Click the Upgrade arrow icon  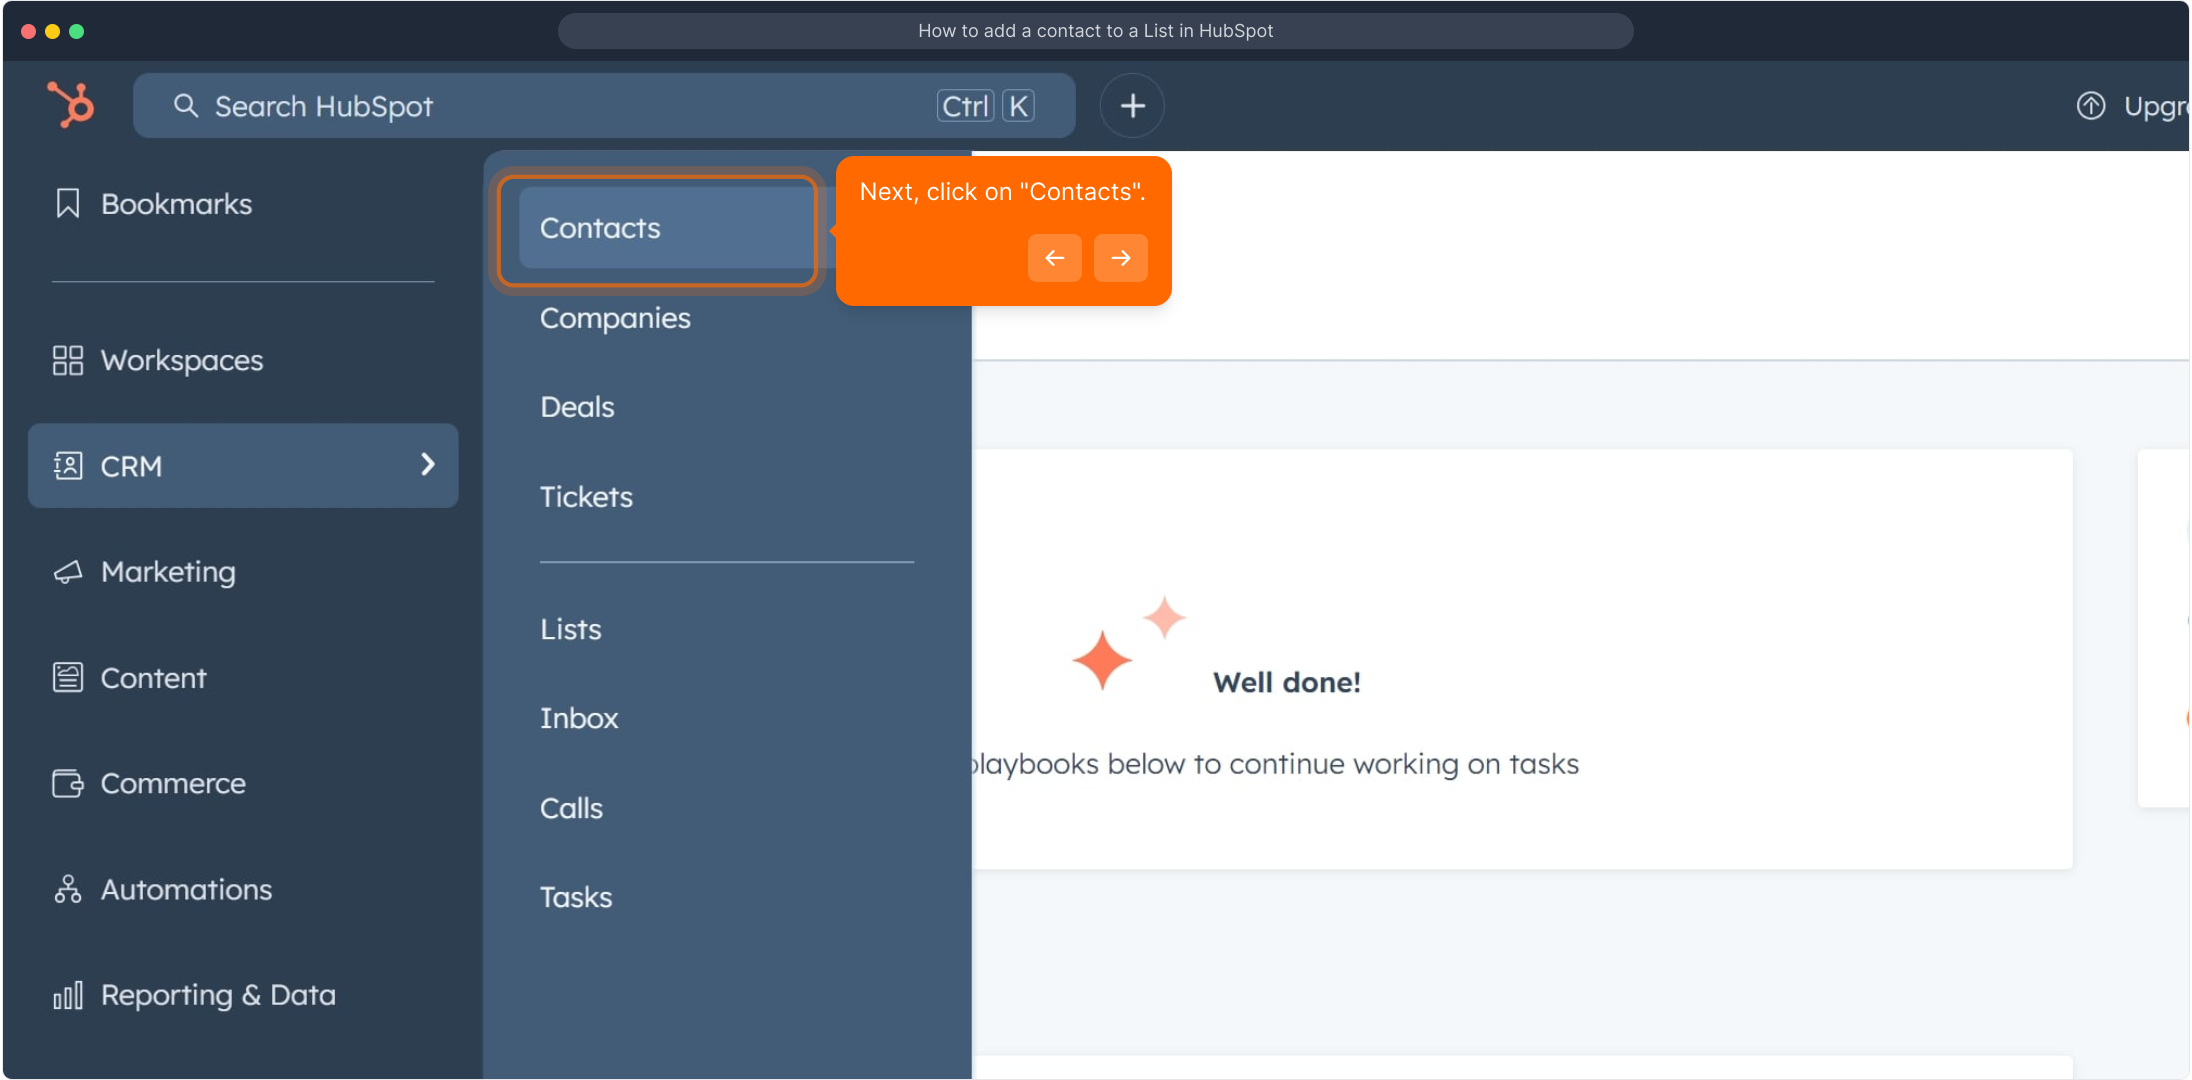click(2090, 106)
